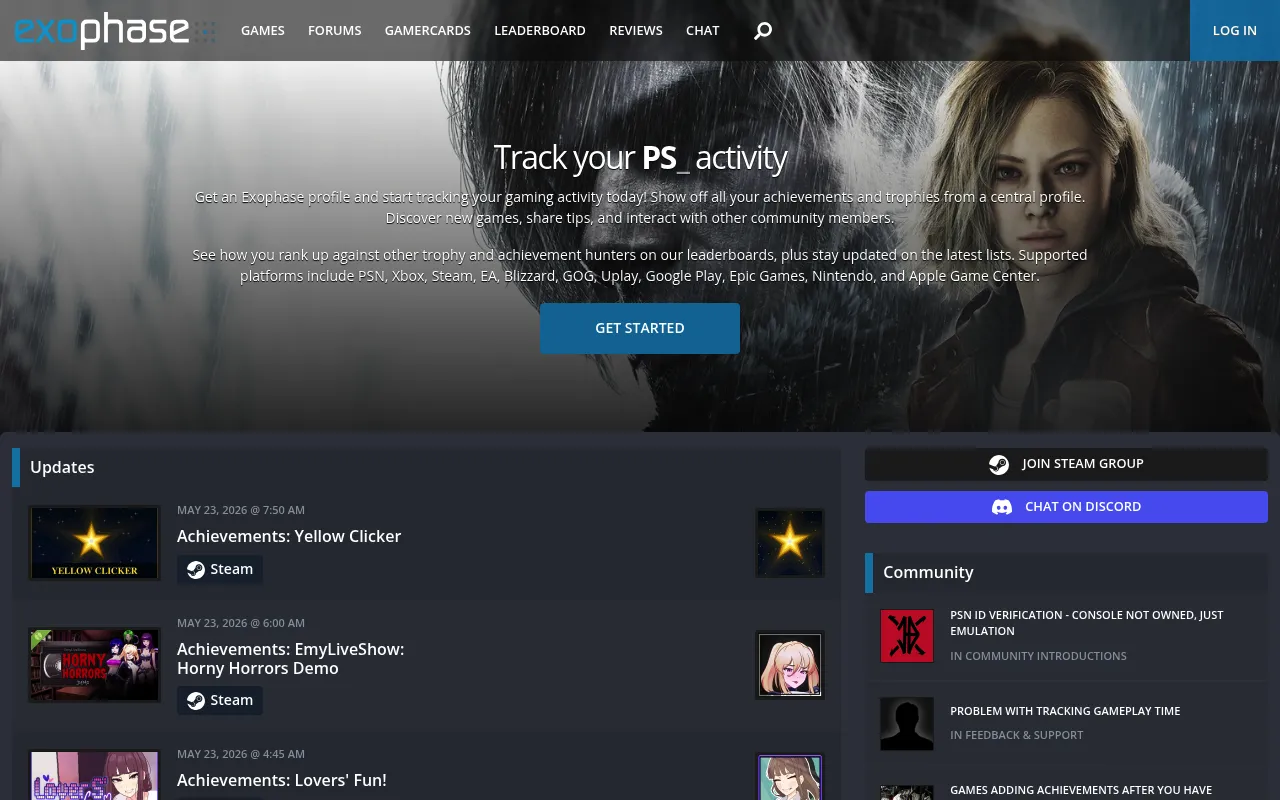The height and width of the screenshot is (800, 1280).
Task: Click the May 23, 2026 @ 6:00 AM timestamp
Action: pos(241,623)
